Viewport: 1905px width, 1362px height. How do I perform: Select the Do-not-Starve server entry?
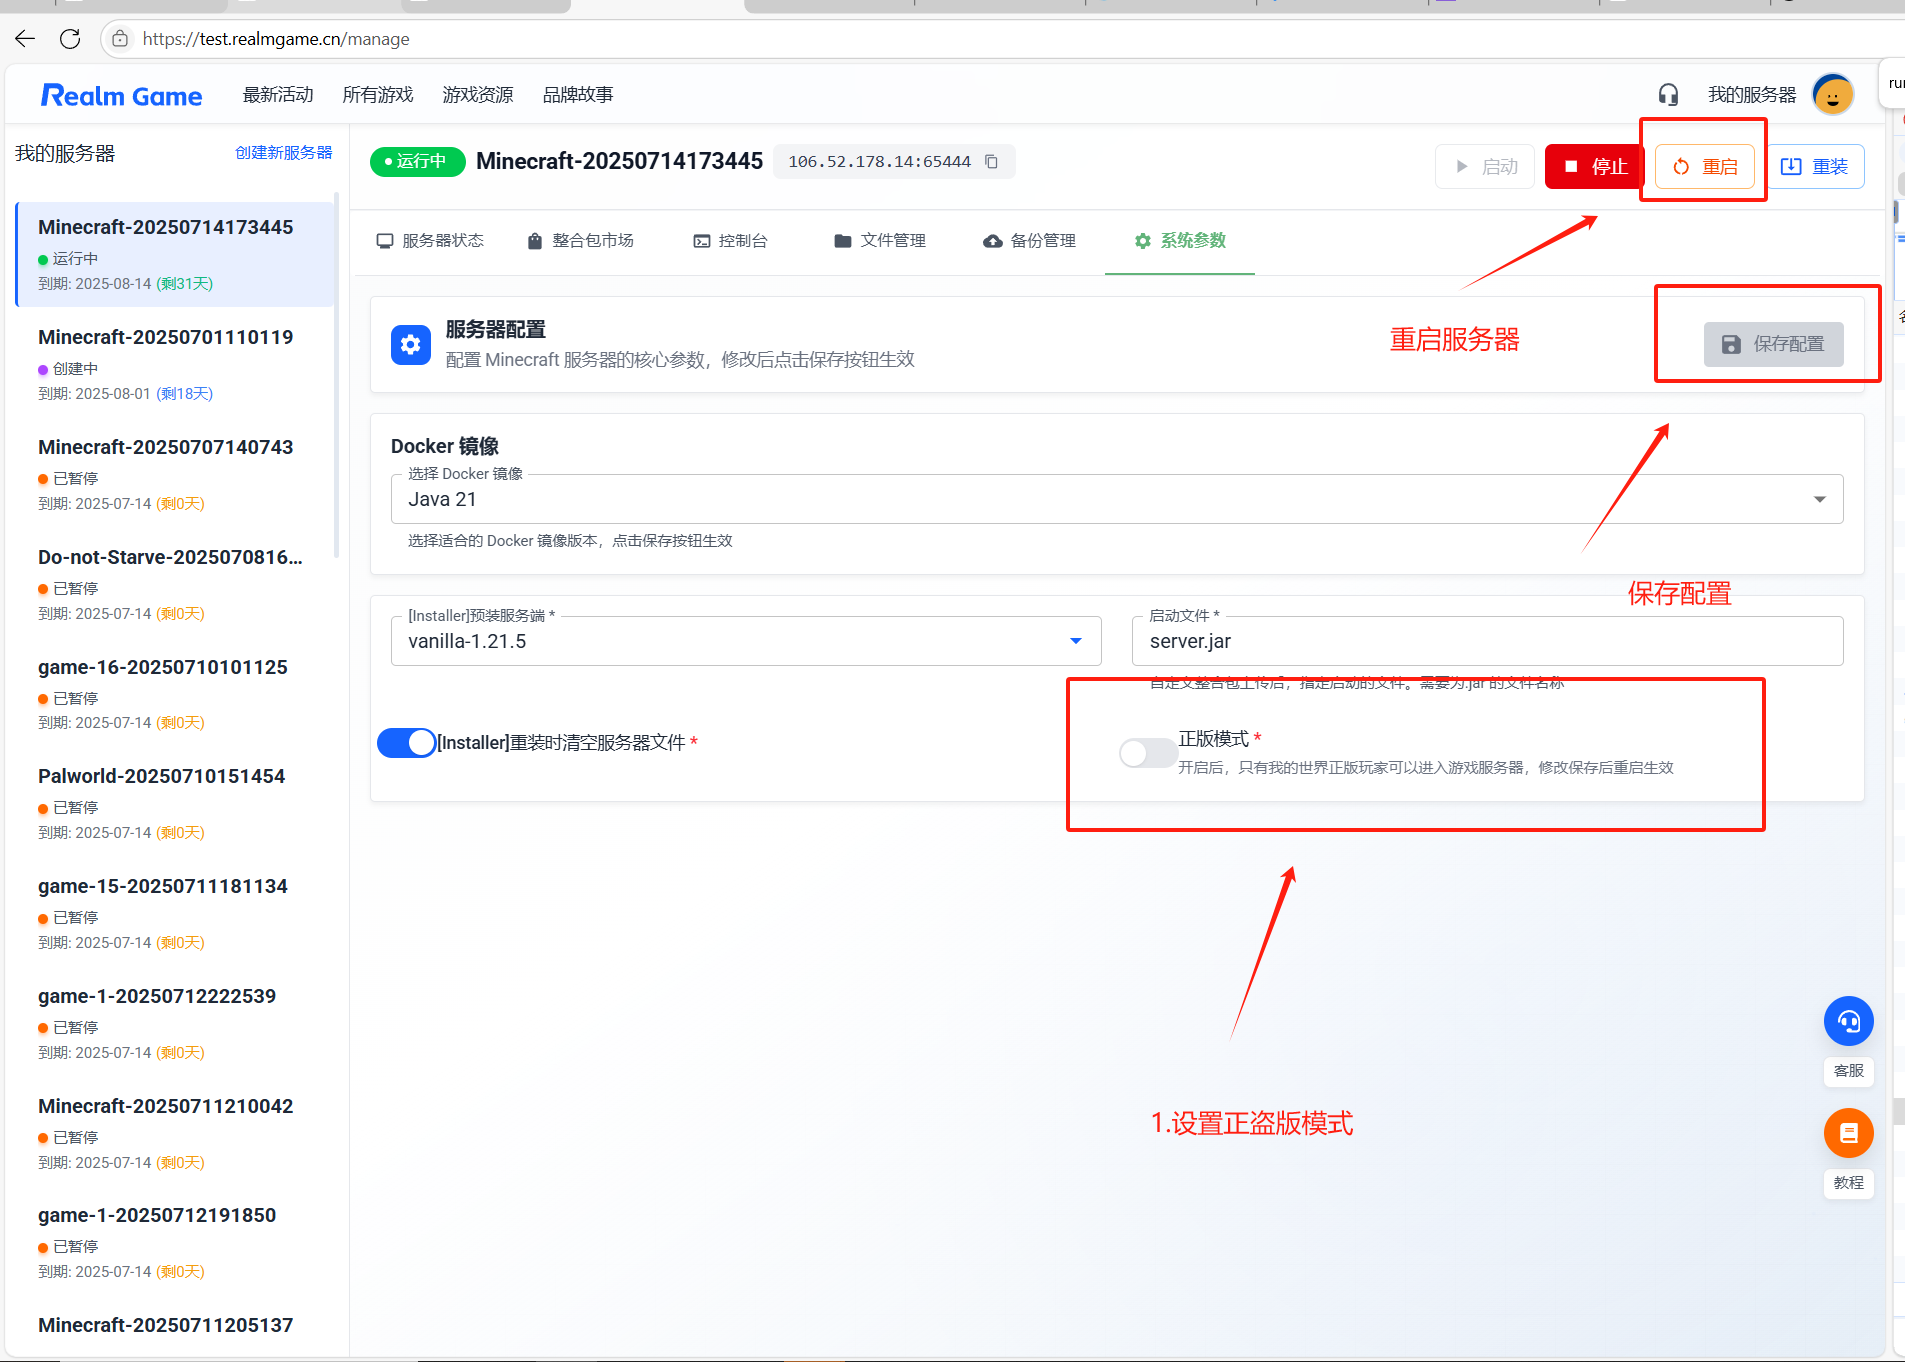click(x=176, y=585)
